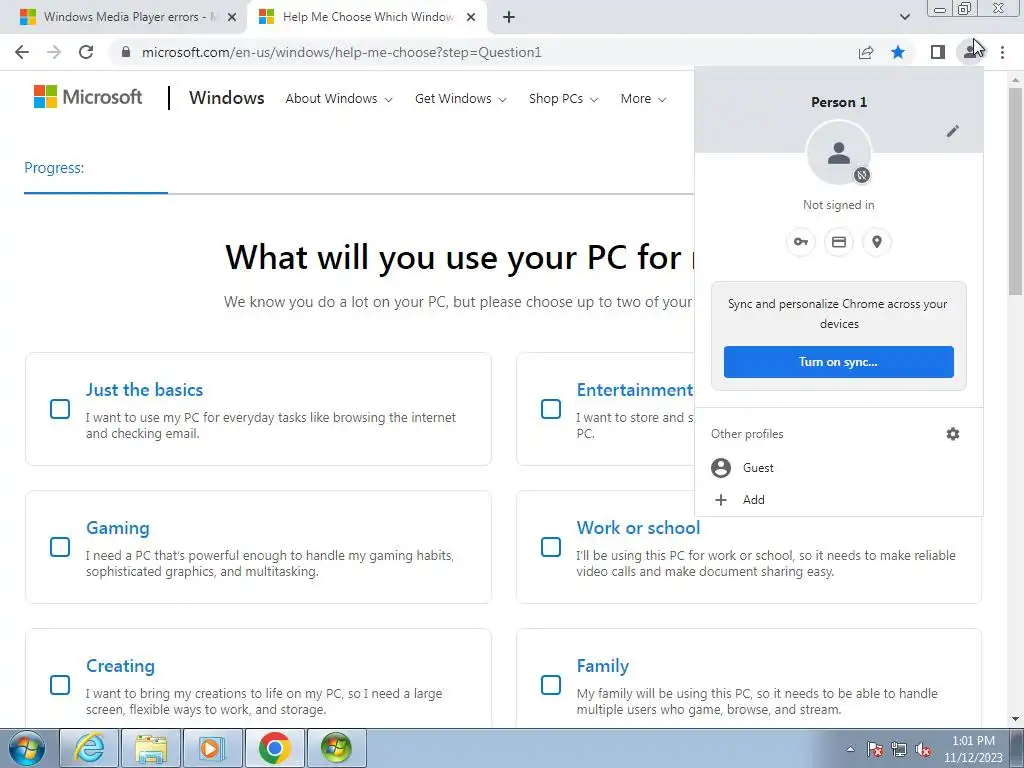
Task: Click the Just the basics heading
Action: pos(144,390)
